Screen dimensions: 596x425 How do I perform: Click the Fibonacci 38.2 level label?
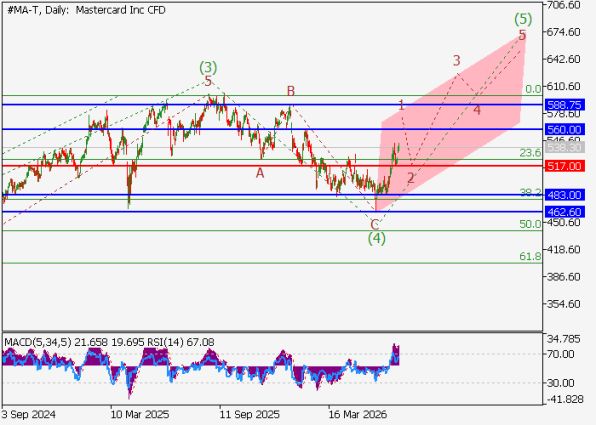[x=530, y=193]
